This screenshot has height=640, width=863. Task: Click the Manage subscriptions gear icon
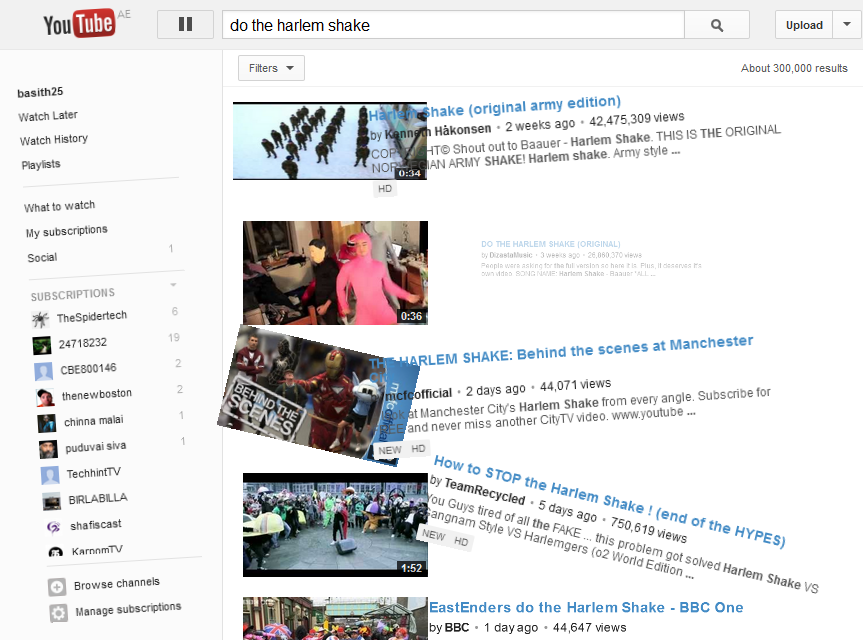tap(59, 612)
